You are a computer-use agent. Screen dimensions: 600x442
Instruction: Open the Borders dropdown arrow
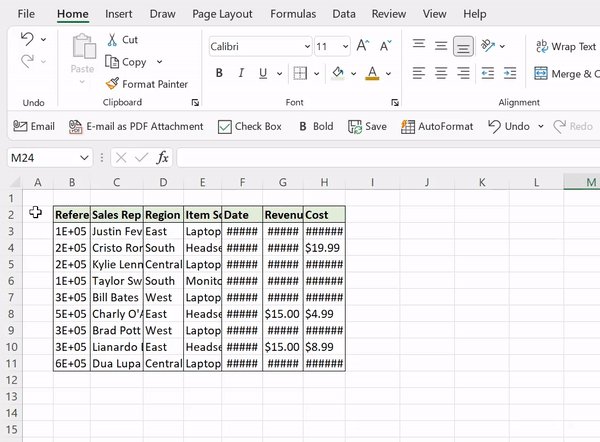pyautogui.click(x=316, y=73)
